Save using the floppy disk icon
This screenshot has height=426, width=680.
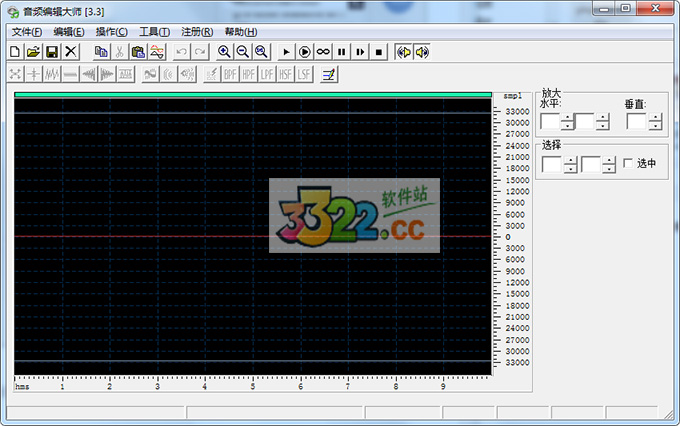point(51,51)
